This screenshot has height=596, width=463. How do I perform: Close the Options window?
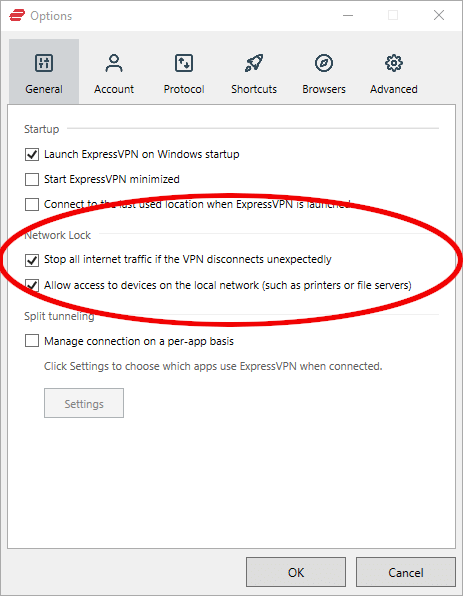439,15
